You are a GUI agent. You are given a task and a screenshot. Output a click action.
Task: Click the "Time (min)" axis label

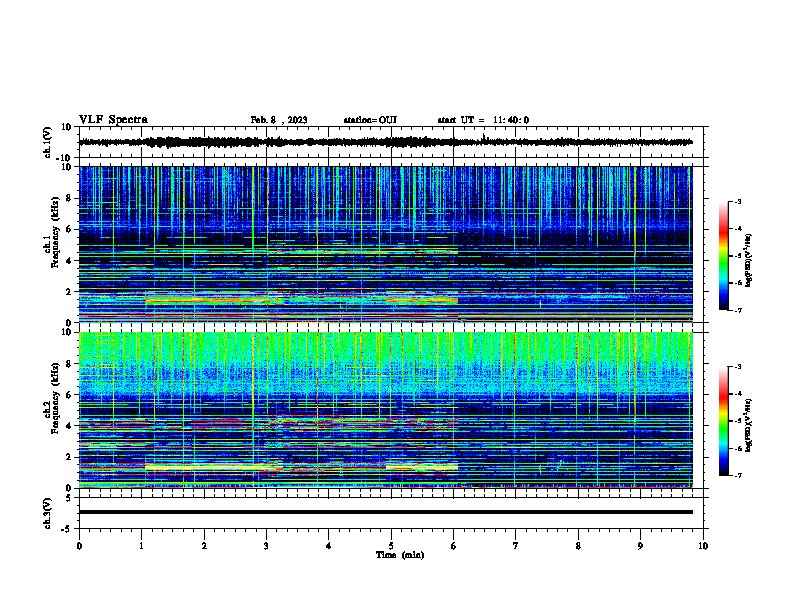400,555
